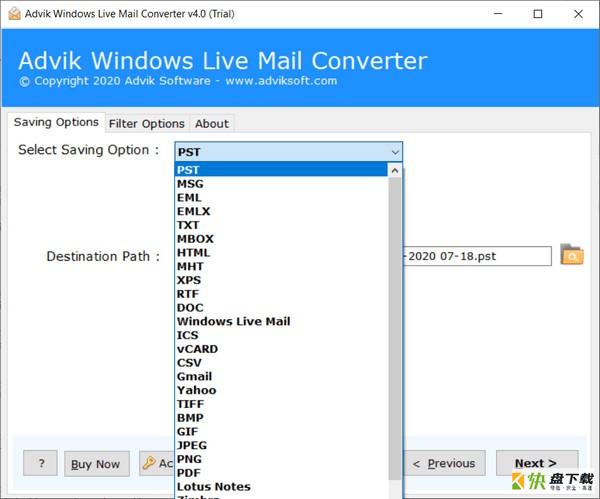
Task: Select the EML format option
Action: (x=281, y=197)
